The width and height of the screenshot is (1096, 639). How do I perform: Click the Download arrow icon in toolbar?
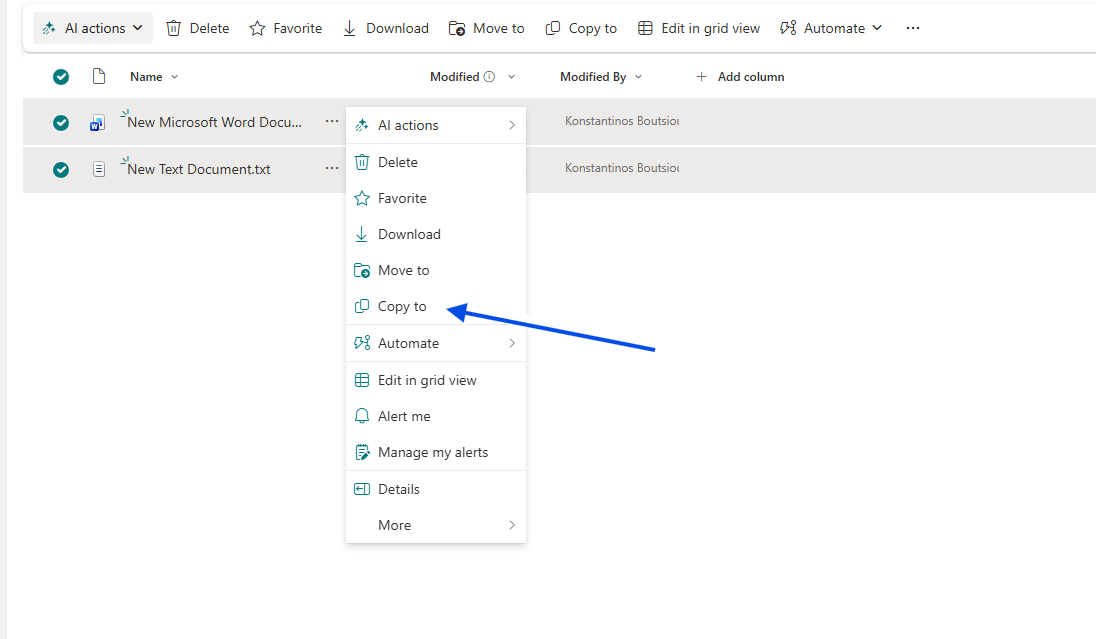click(x=350, y=28)
